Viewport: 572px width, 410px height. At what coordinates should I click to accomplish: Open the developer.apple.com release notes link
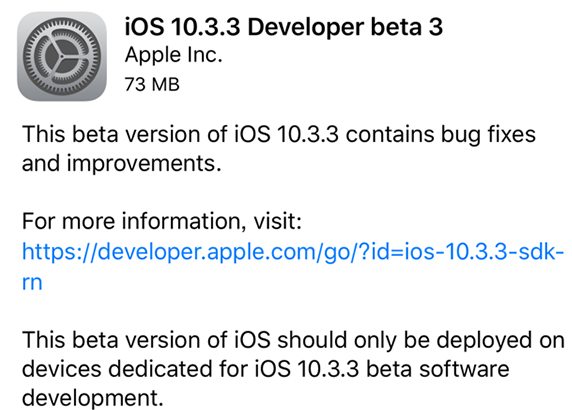(293, 252)
